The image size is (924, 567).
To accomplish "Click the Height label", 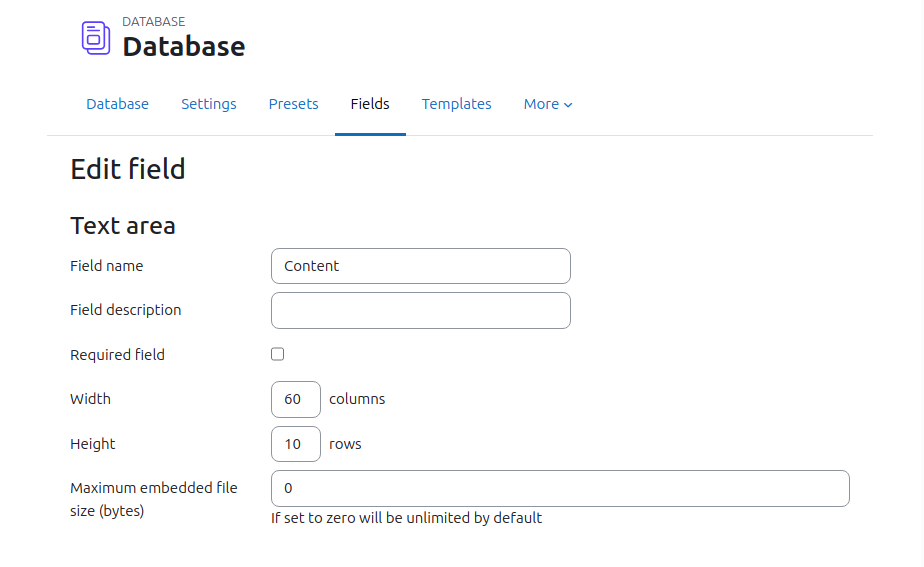I will 93,444.
